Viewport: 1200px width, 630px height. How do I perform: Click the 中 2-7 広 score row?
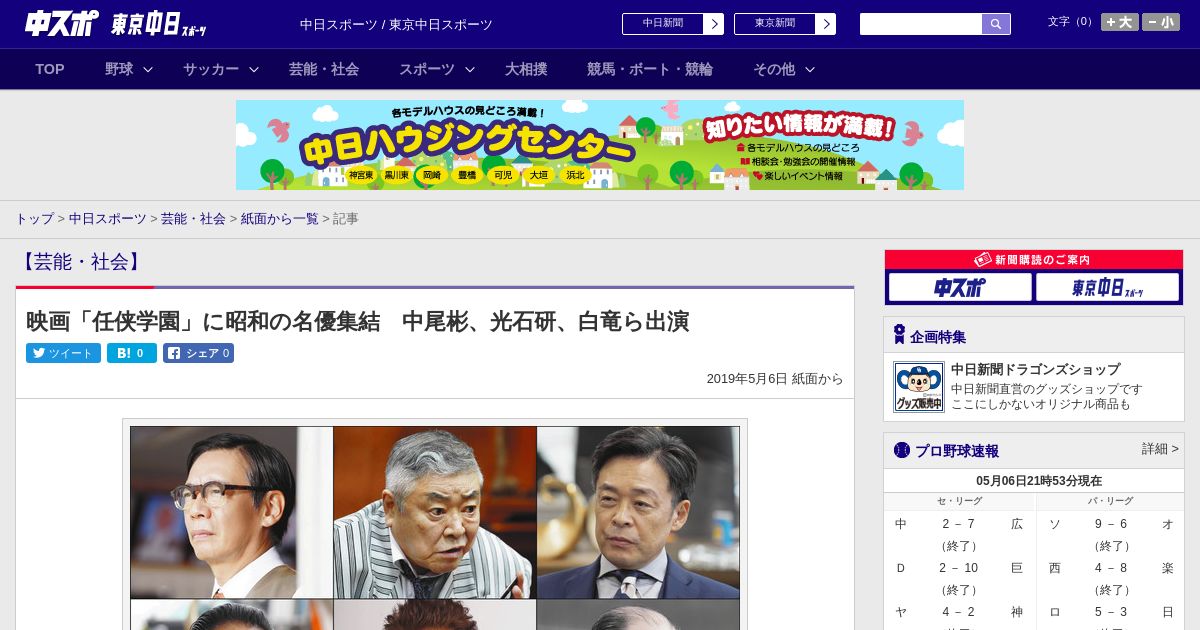point(959,524)
